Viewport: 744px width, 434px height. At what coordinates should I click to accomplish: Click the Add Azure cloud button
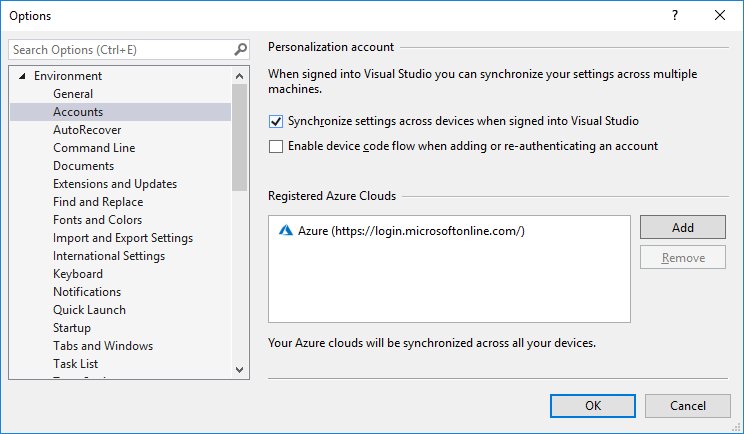pos(683,227)
